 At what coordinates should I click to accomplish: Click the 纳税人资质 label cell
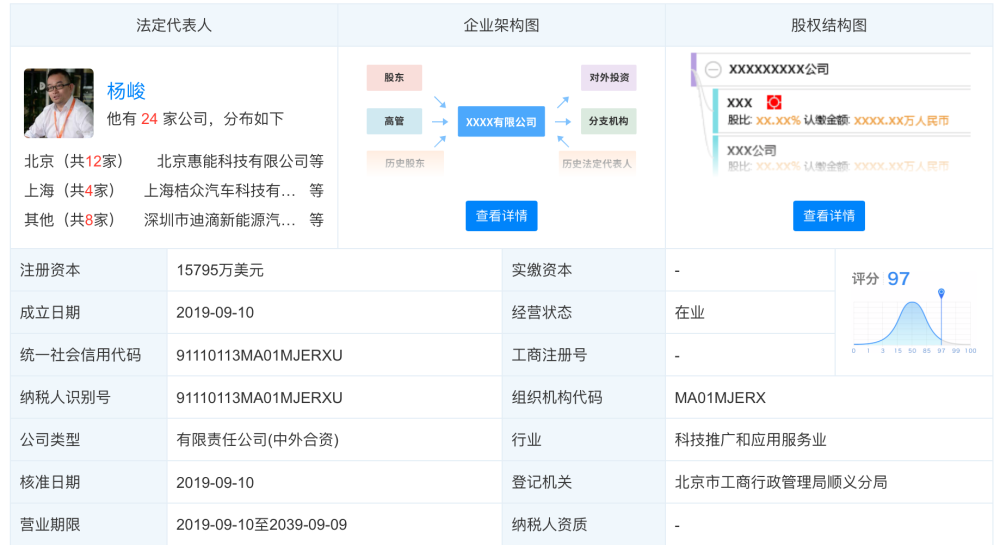pyautogui.click(x=584, y=525)
